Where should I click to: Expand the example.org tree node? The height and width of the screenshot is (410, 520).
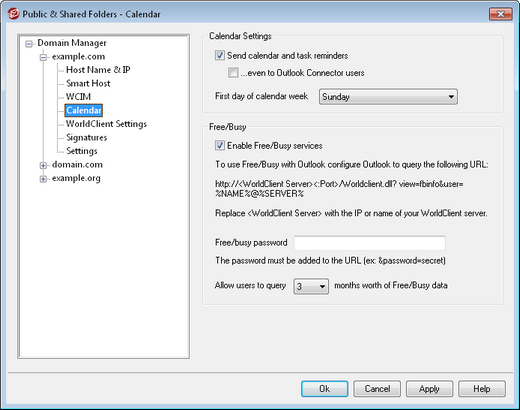[43, 179]
